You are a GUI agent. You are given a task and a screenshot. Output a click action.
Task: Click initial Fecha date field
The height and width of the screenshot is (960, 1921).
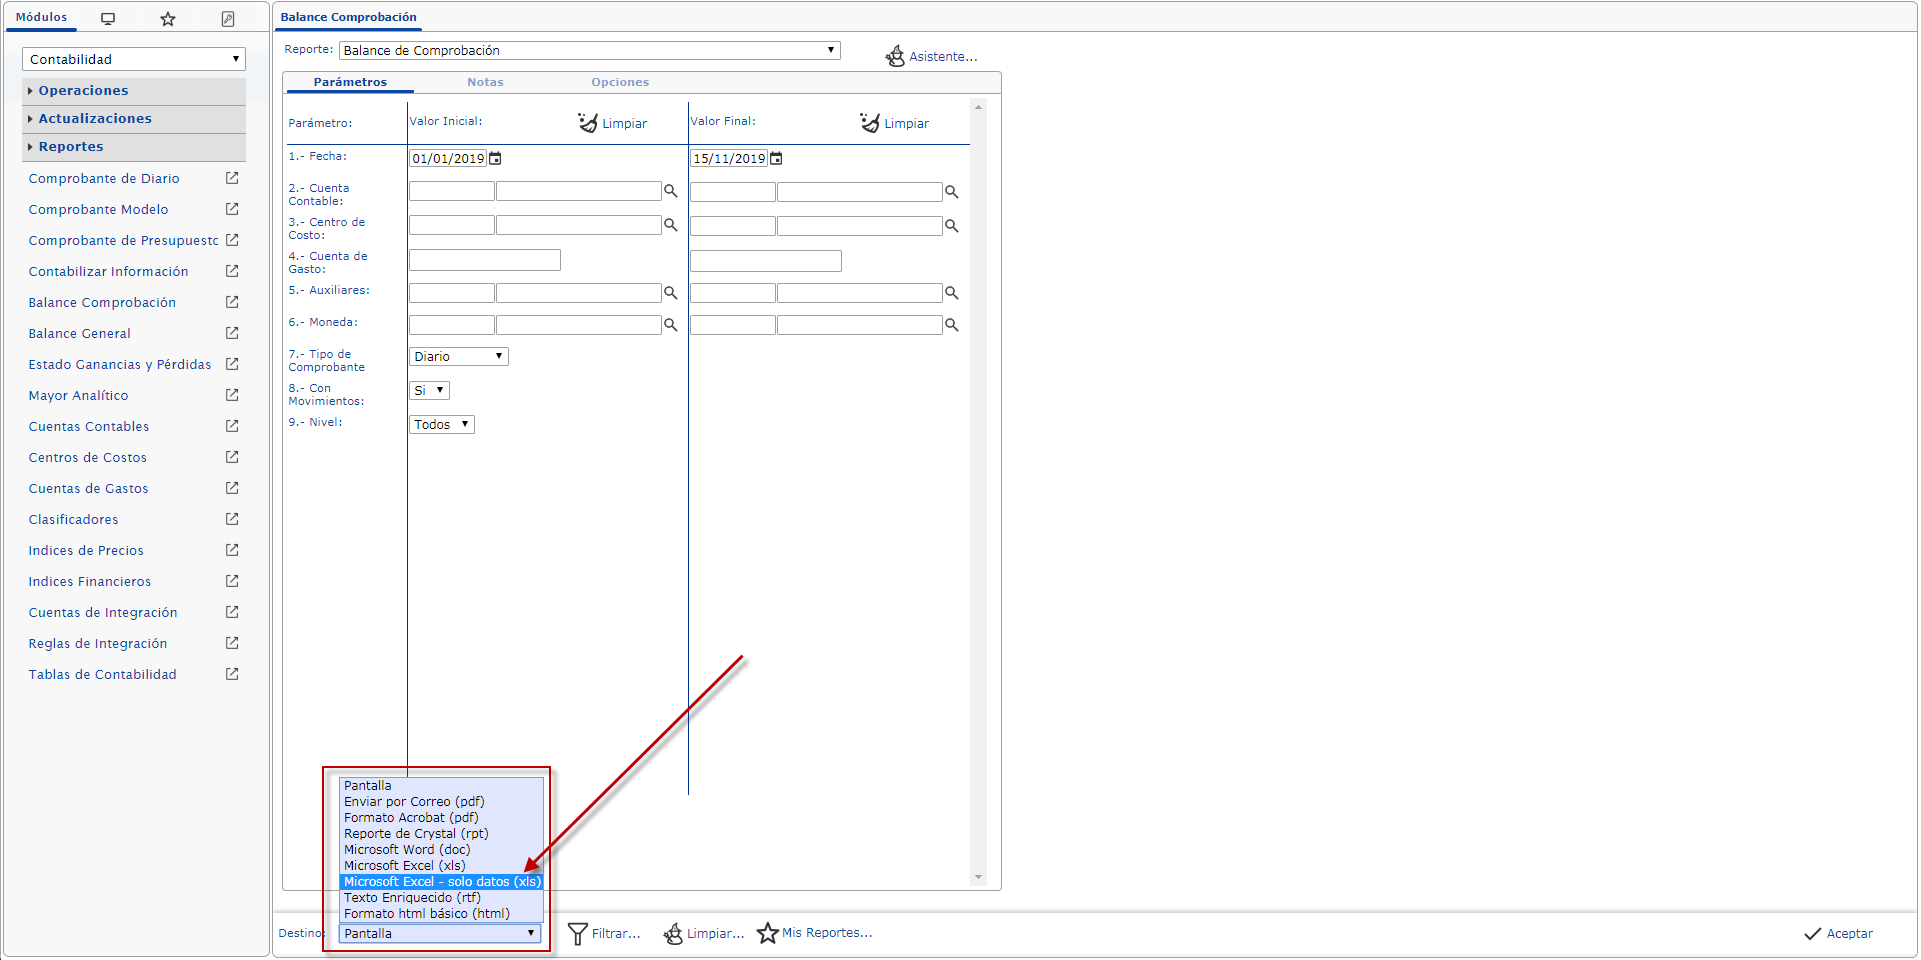(448, 158)
